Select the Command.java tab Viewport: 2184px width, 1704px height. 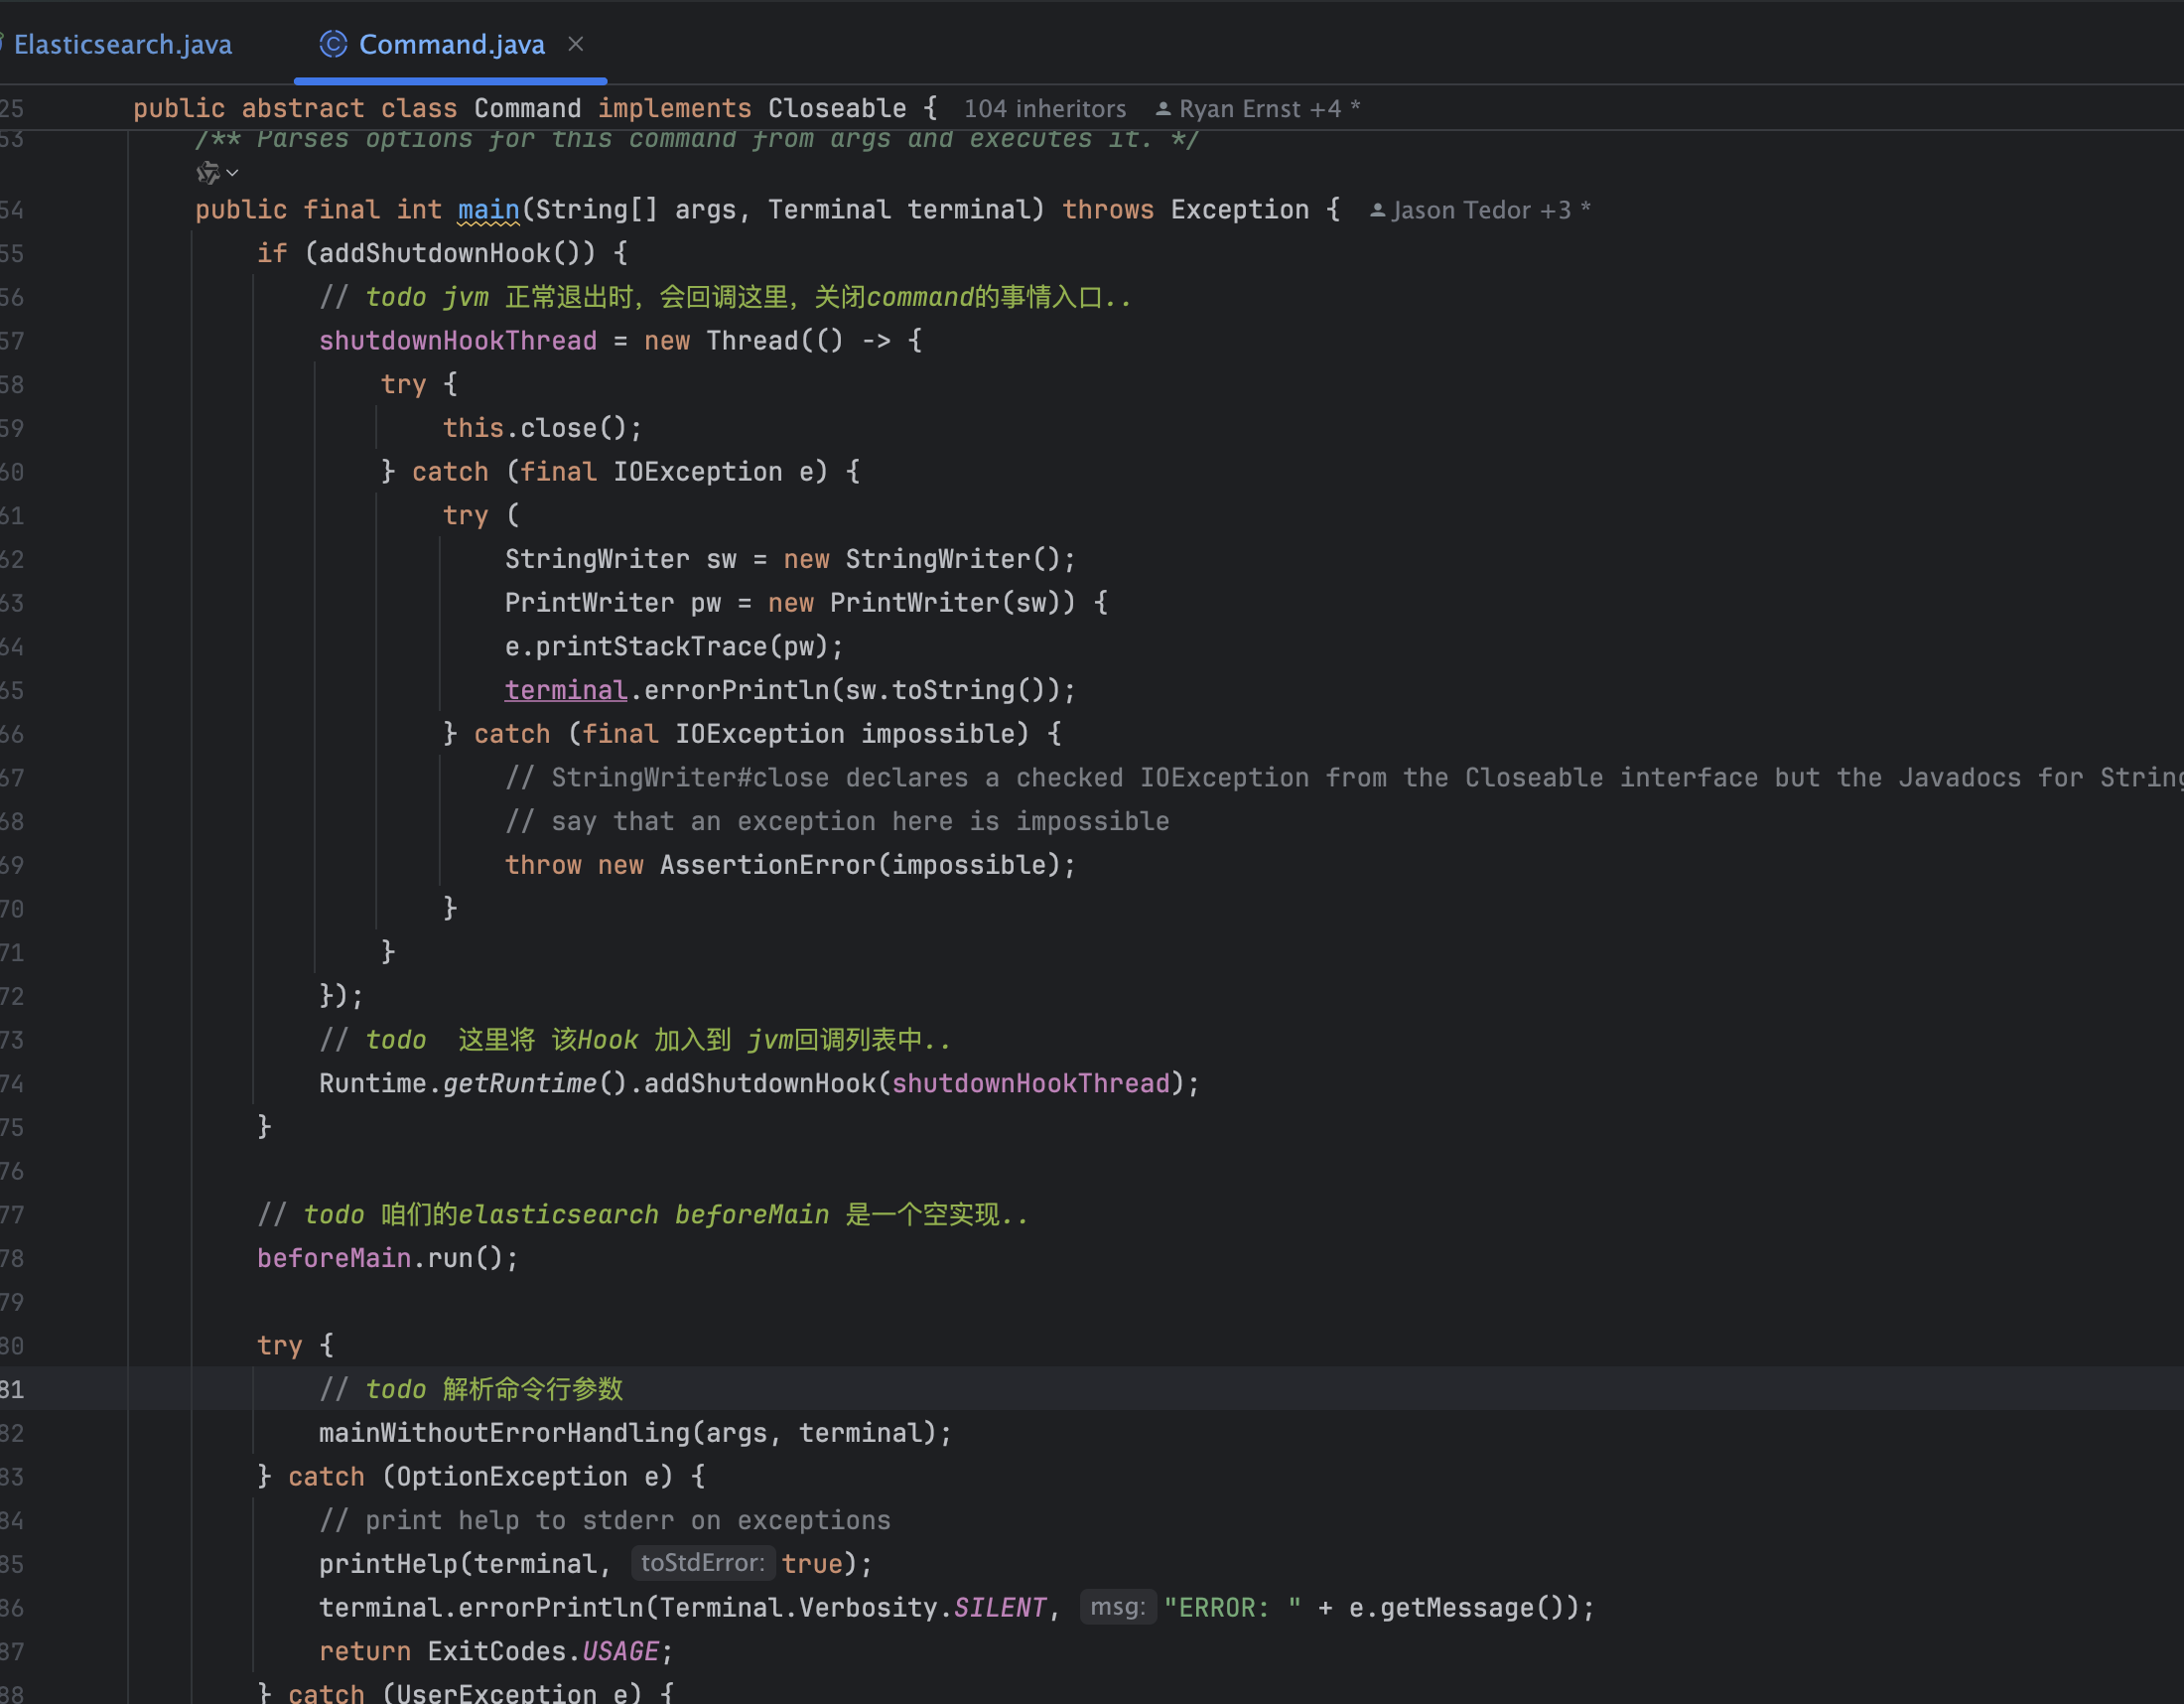(x=451, y=45)
